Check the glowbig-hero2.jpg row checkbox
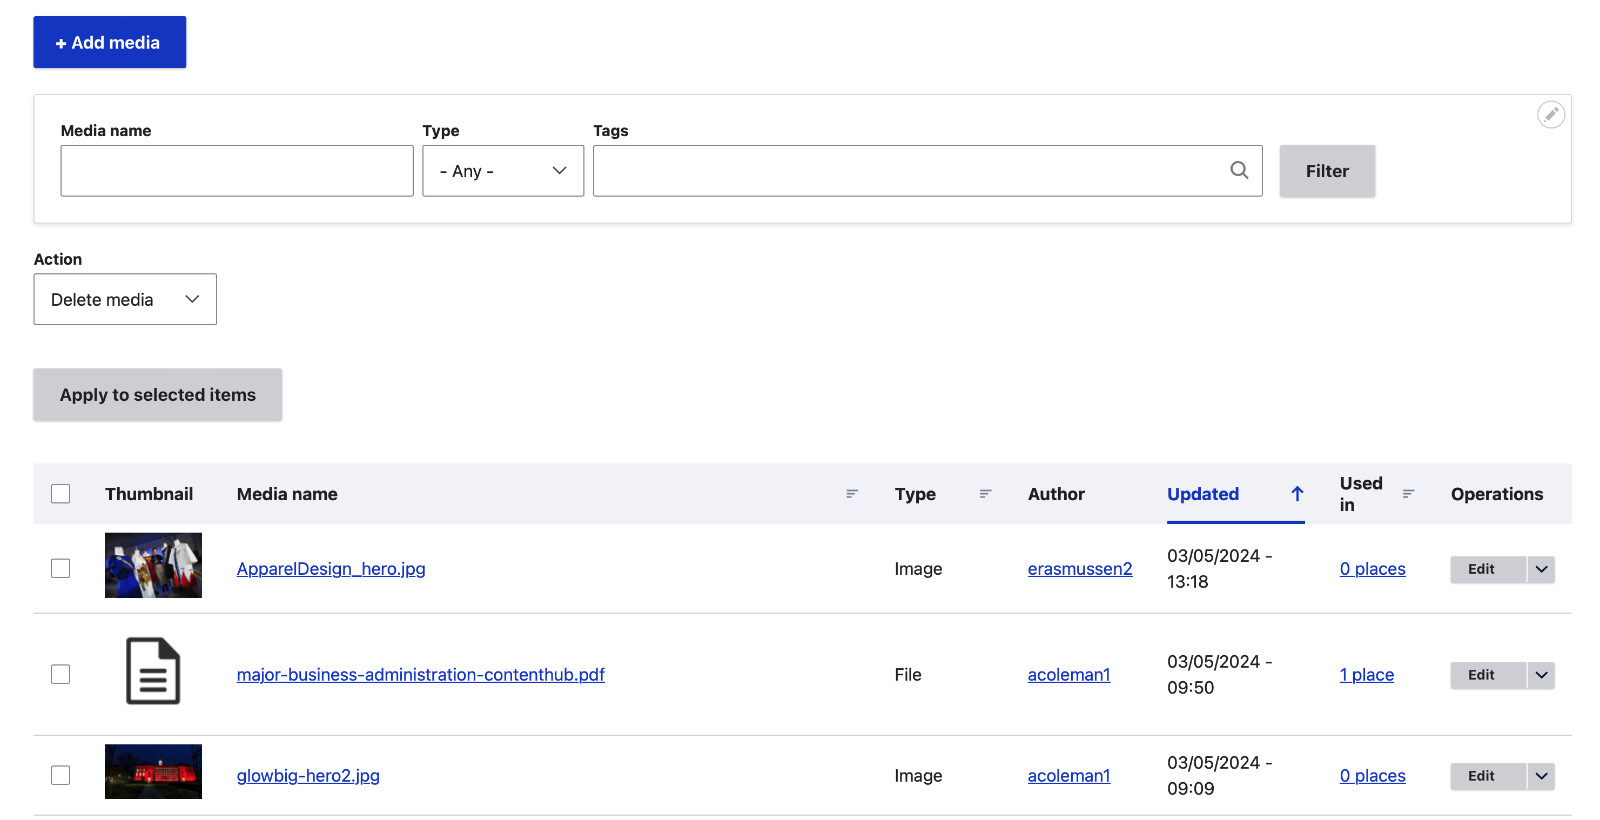 pyautogui.click(x=61, y=775)
